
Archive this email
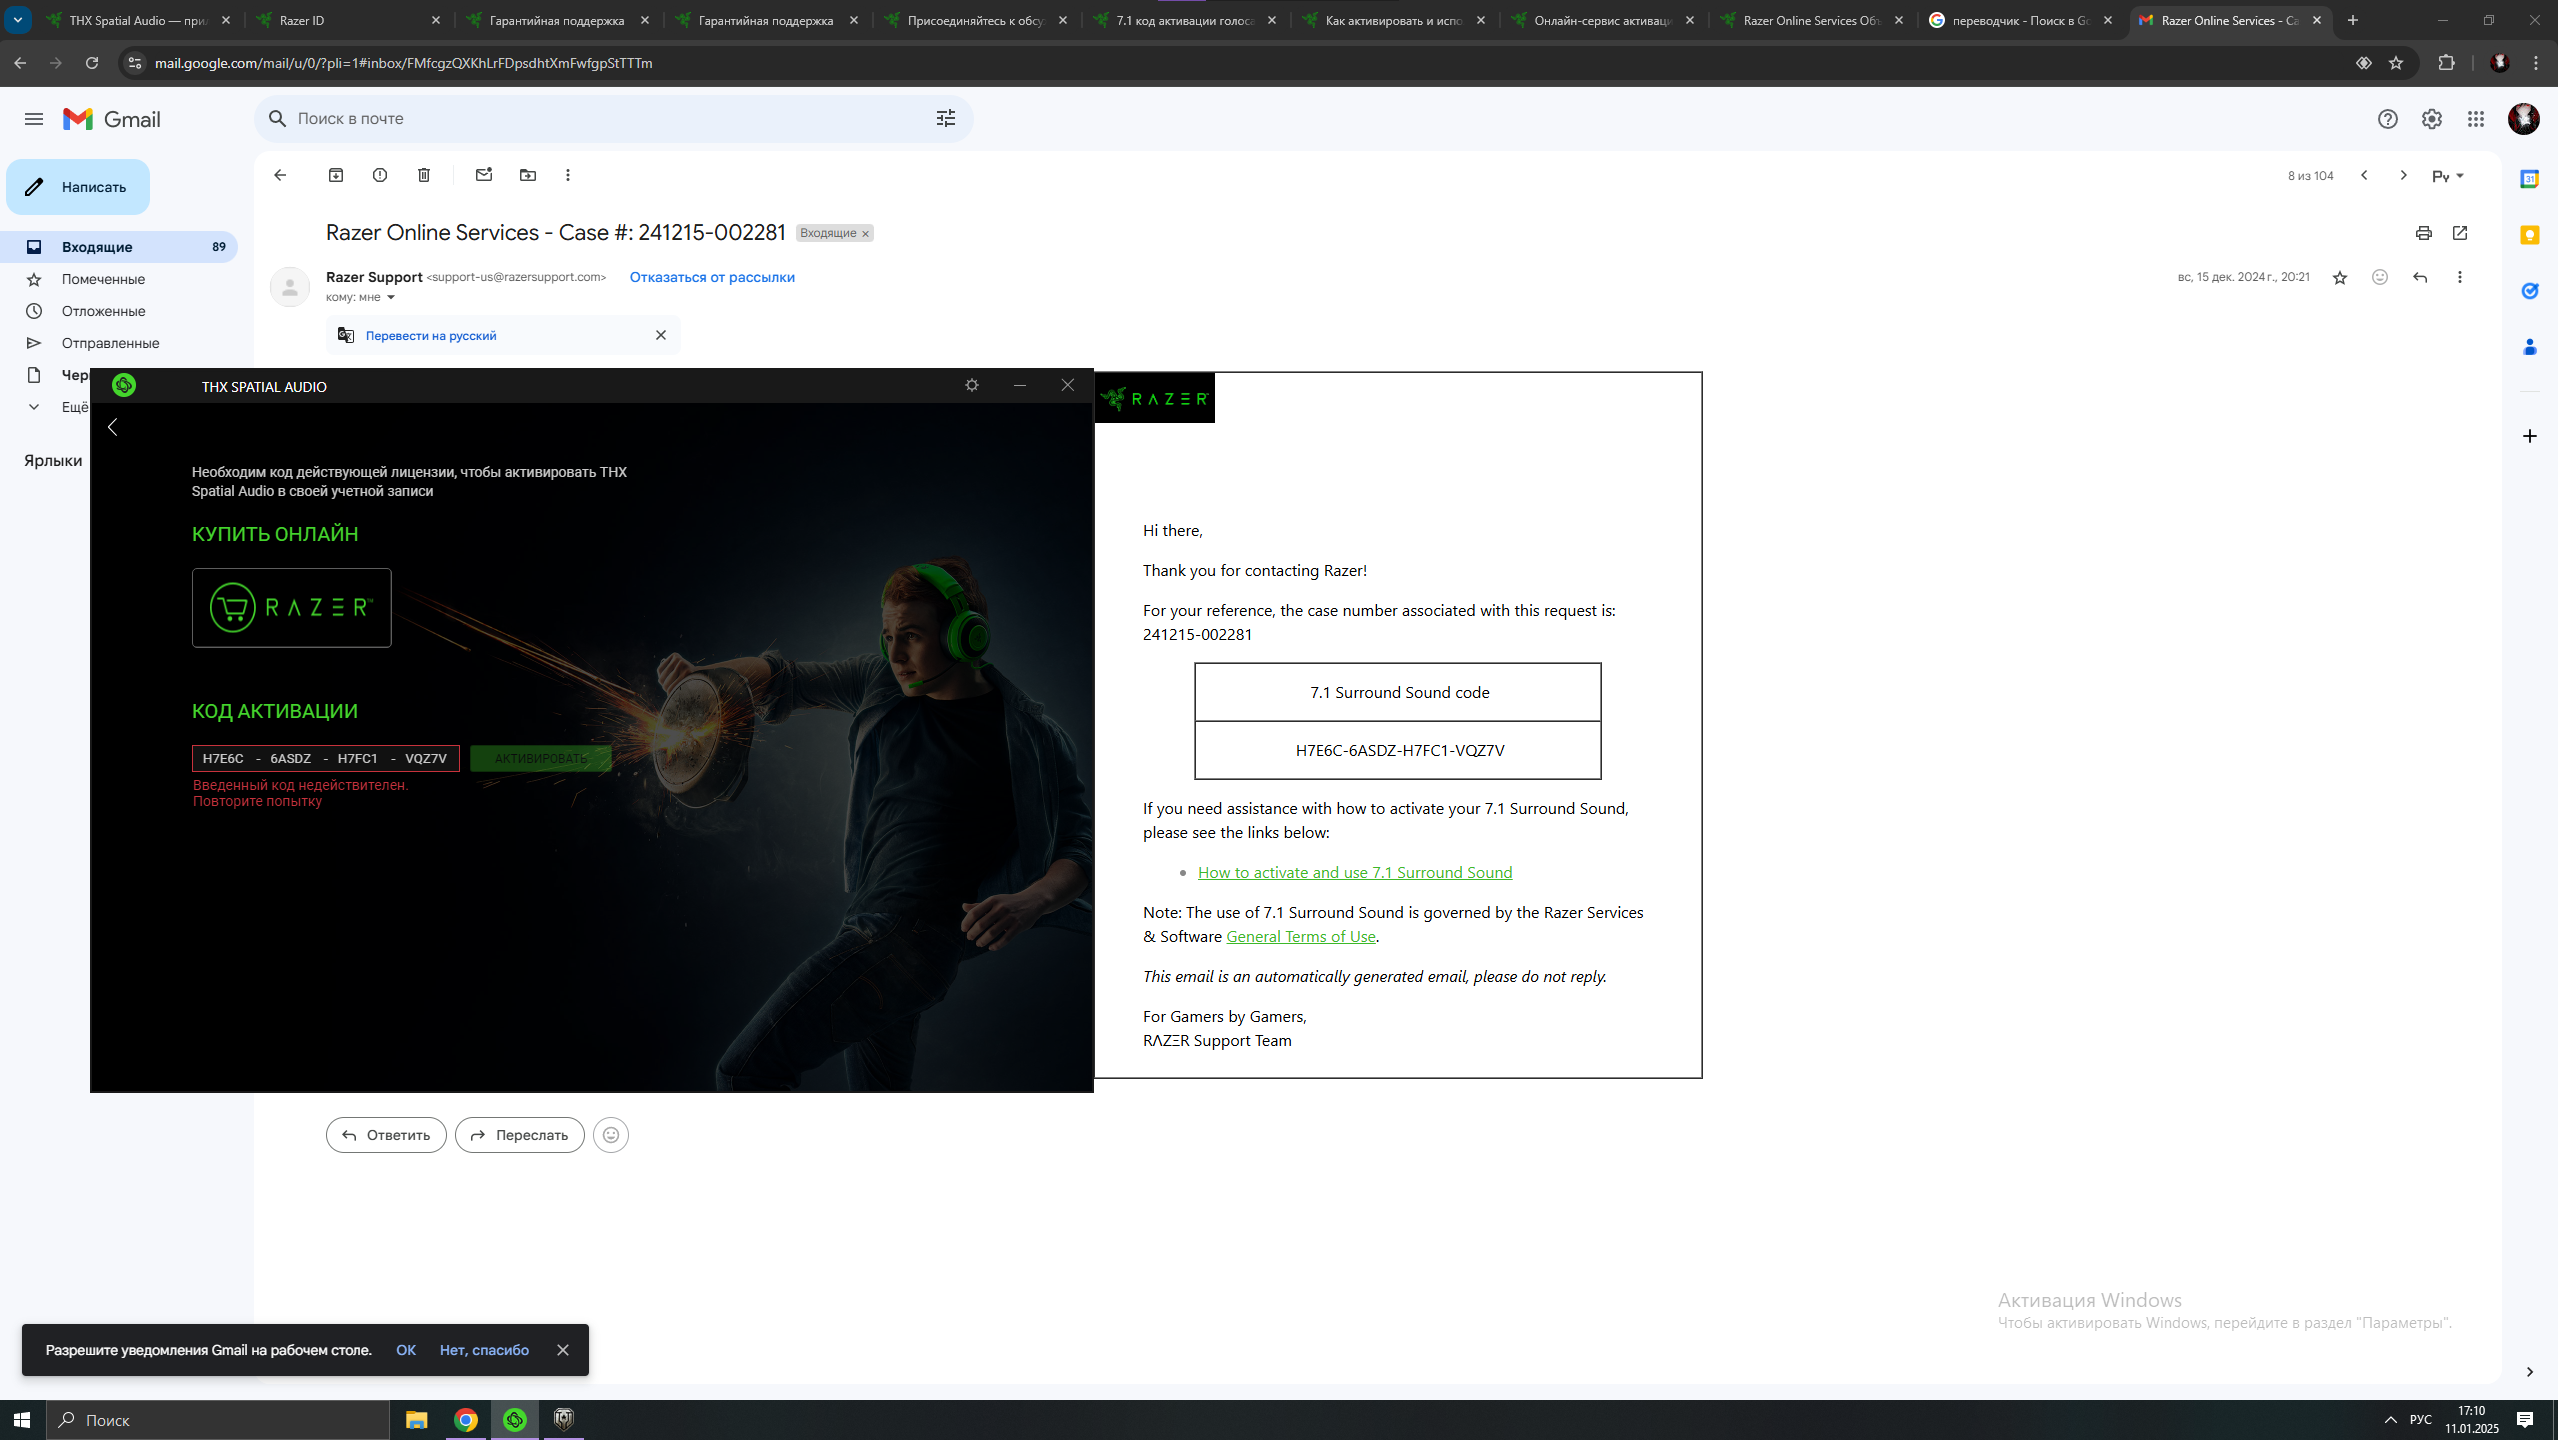coord(336,175)
